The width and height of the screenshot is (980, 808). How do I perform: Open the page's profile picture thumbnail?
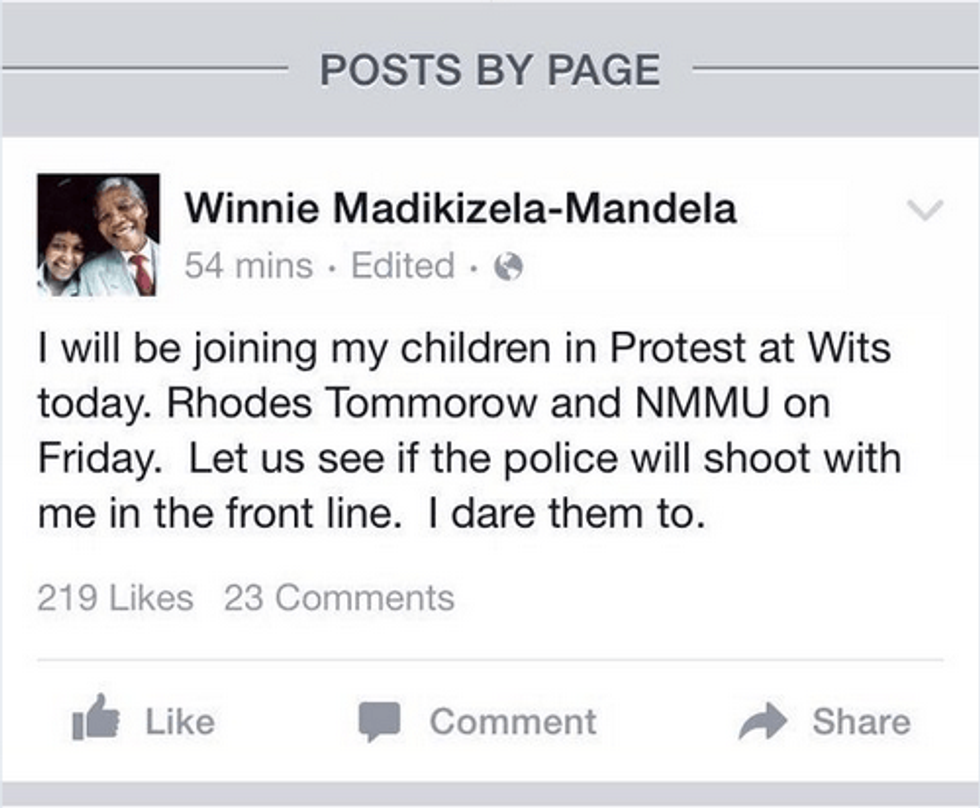pyautogui.click(x=98, y=235)
